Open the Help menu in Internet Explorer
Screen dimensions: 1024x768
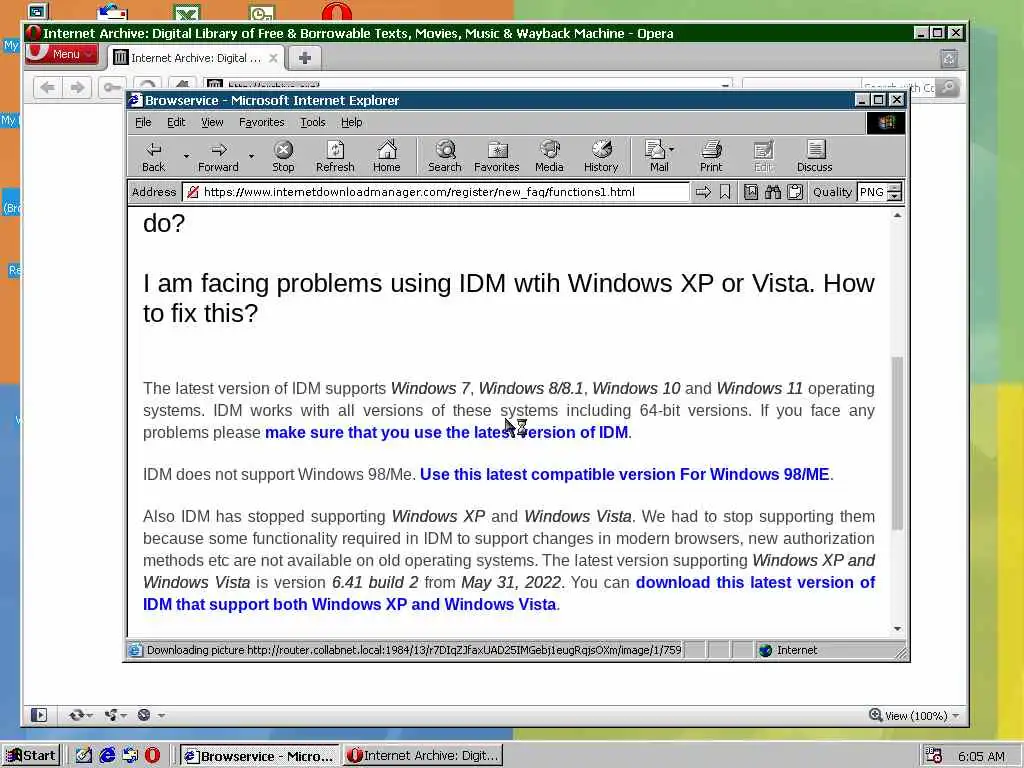[x=351, y=122]
